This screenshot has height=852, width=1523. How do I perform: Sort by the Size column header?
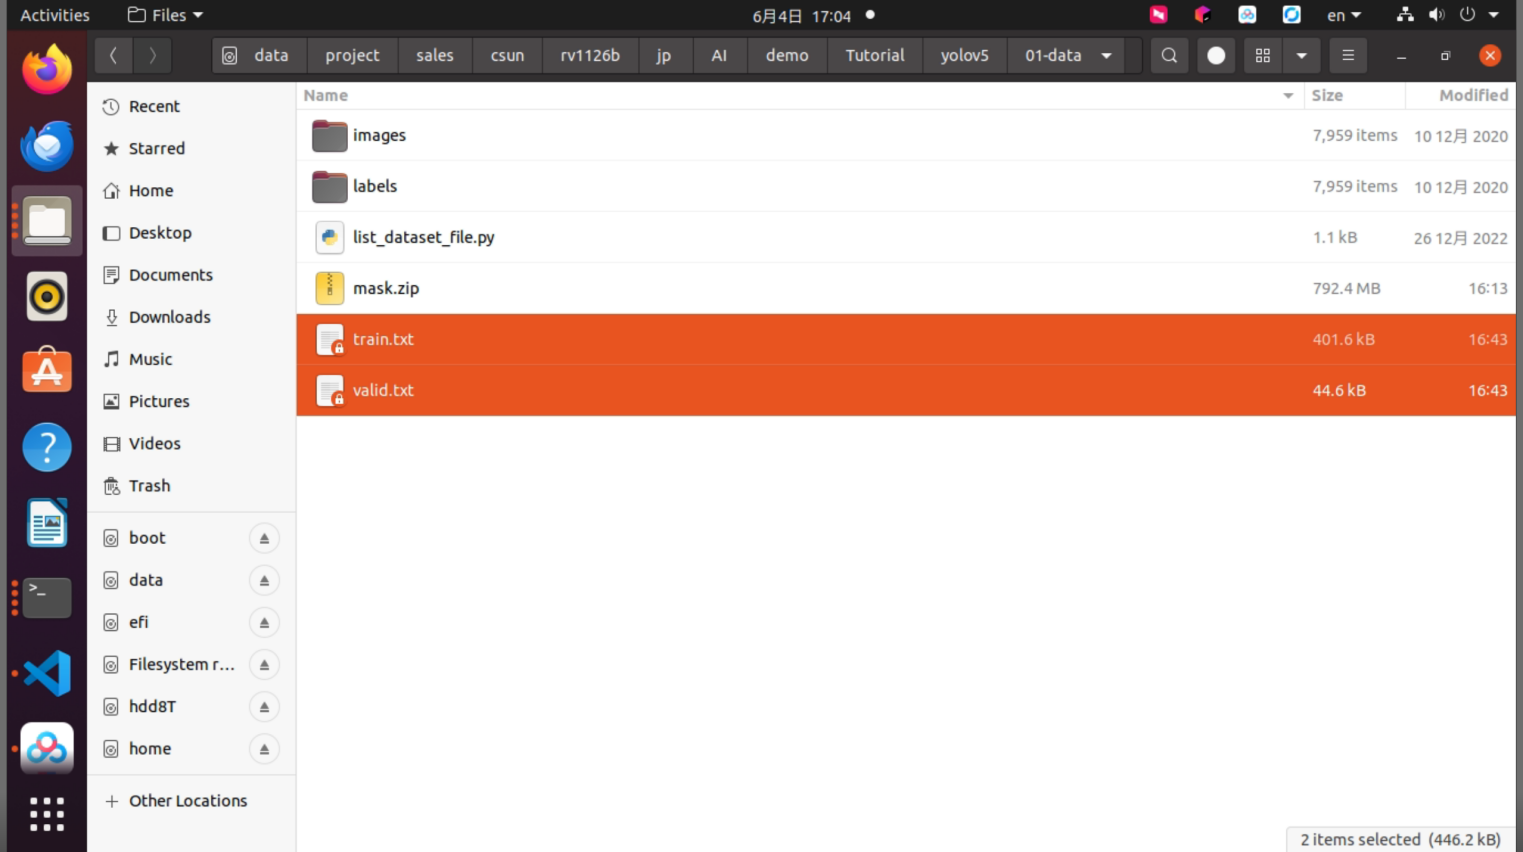point(1327,96)
